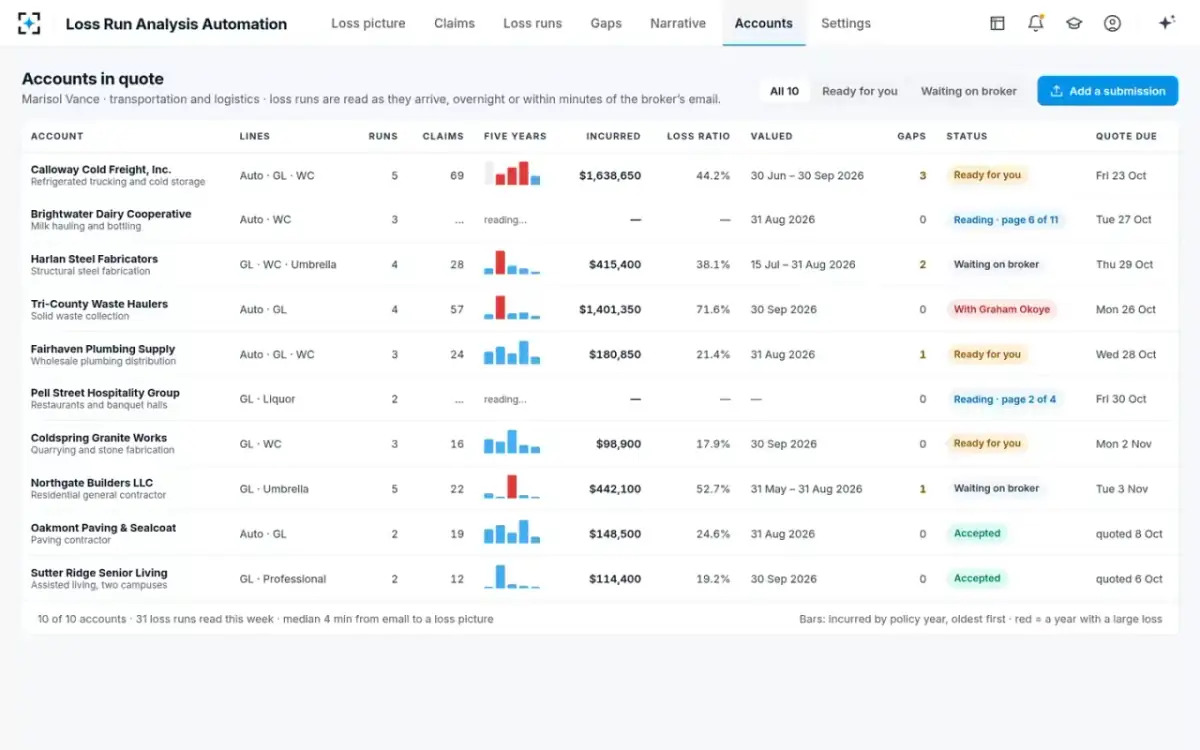Click the $1,638,650 incurred value
The width and height of the screenshot is (1200, 750).
coord(610,176)
